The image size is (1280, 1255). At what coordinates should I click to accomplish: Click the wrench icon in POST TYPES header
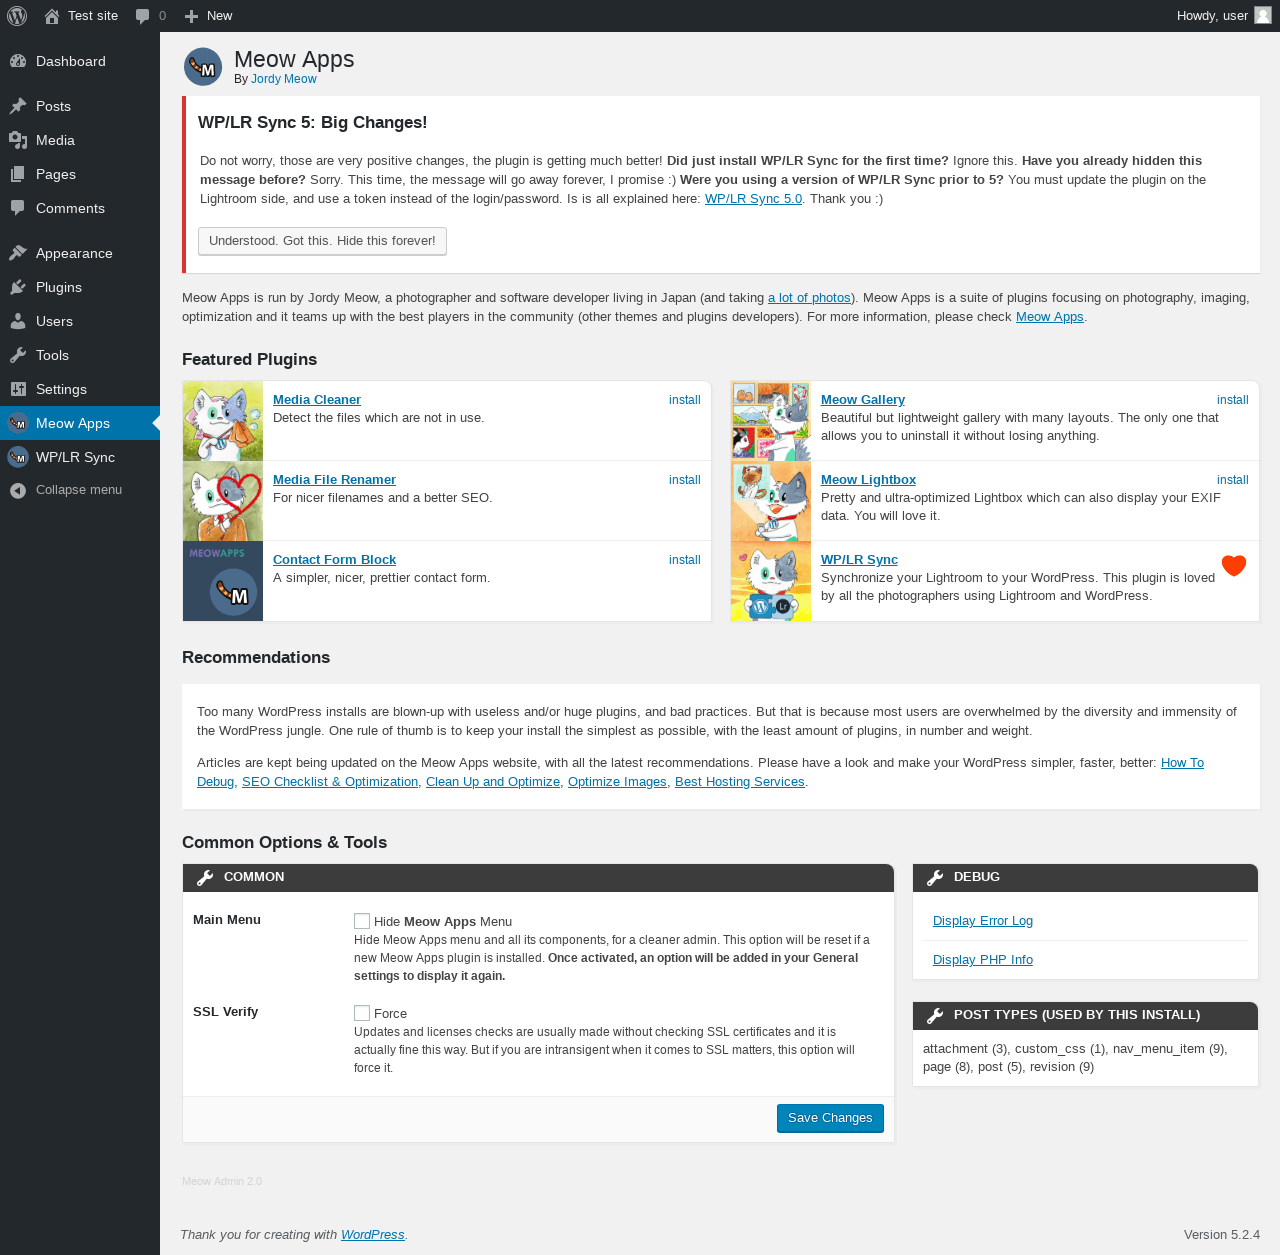point(935,1015)
